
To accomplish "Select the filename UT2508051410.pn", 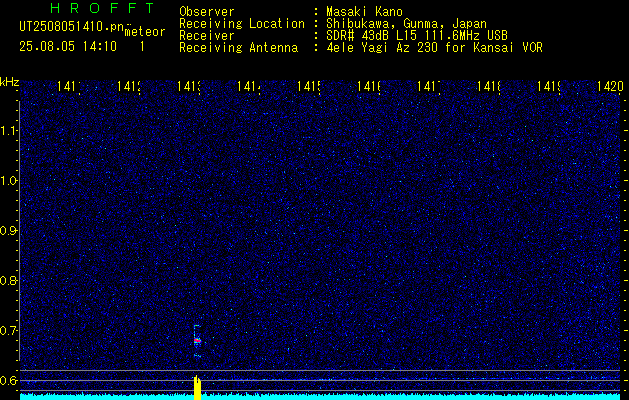I will [72, 26].
